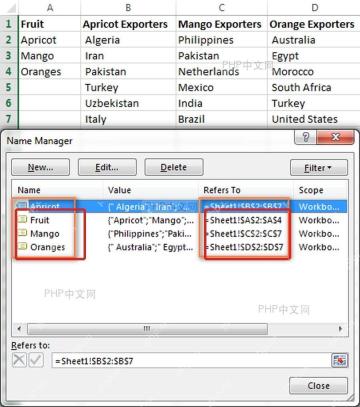The image size is (360, 407).
Task: Click cell United States
Action: tap(314, 119)
